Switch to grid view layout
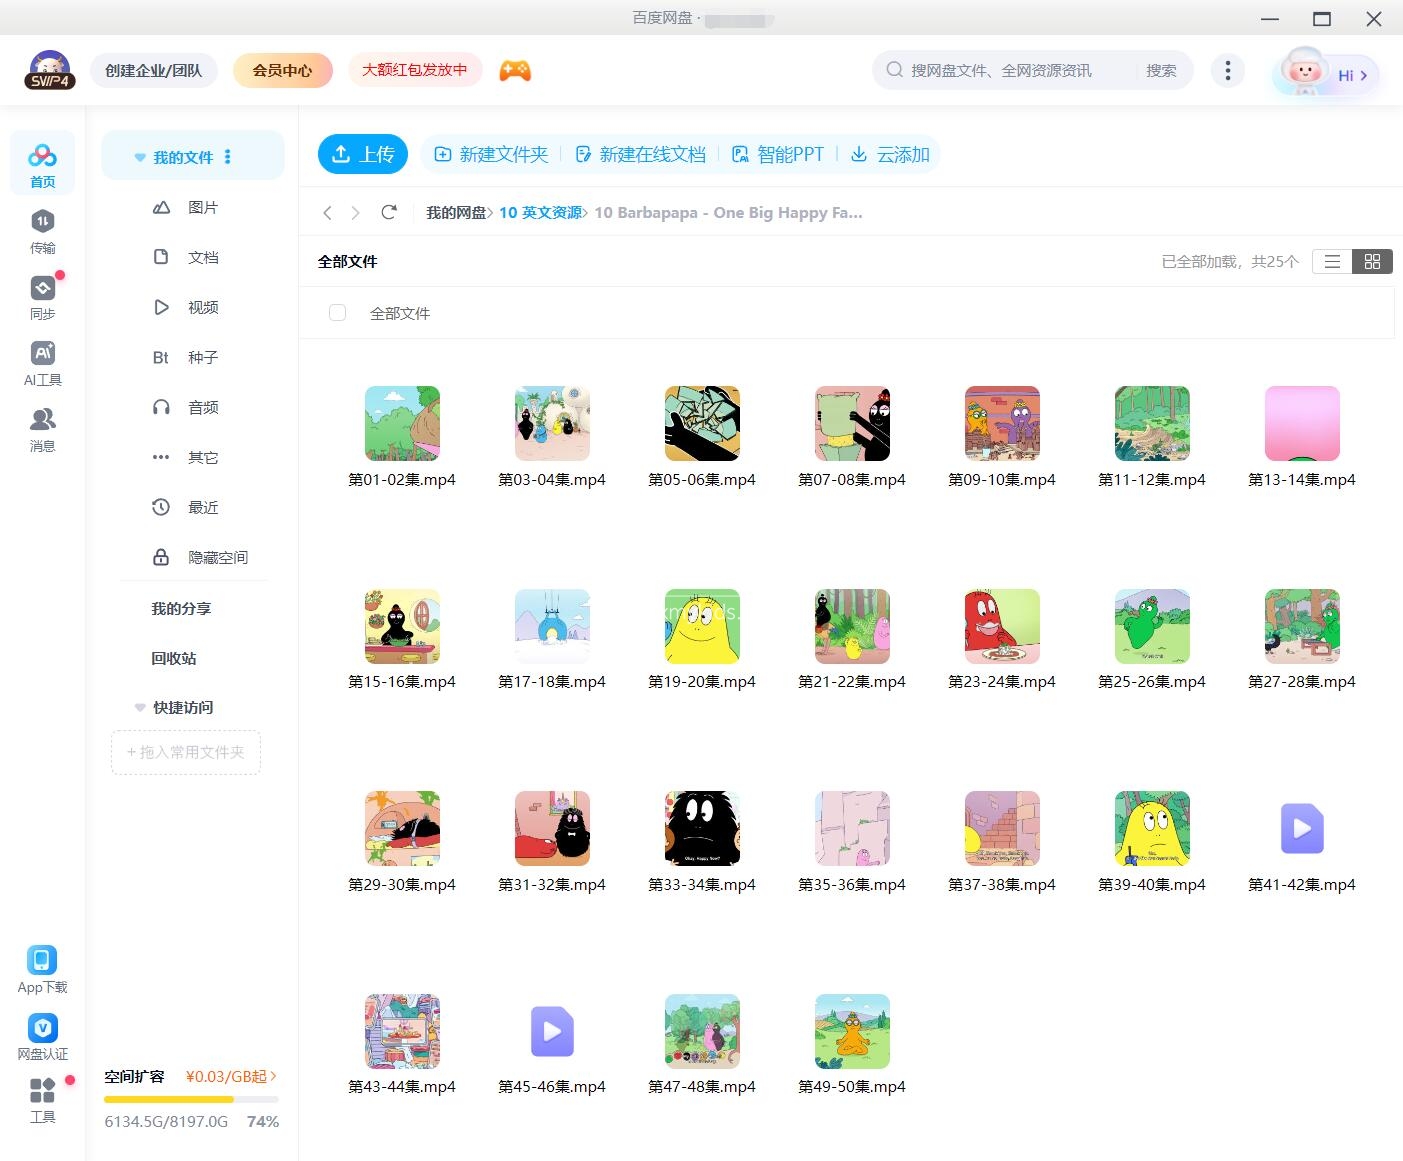Screen dimensions: 1403x1161 (1372, 261)
